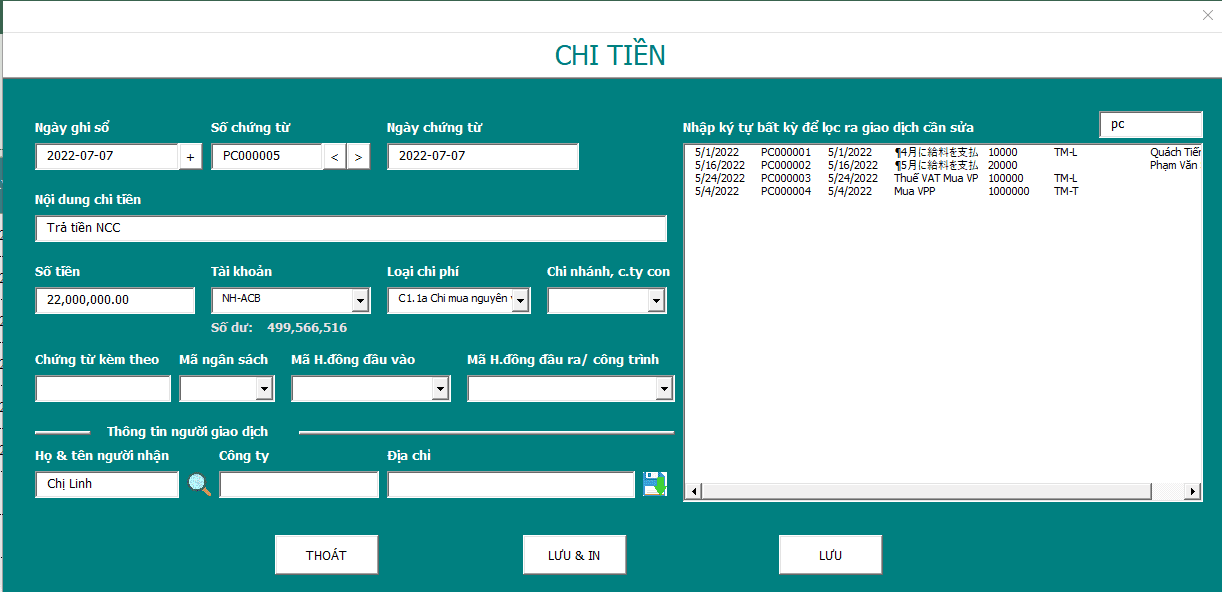The image size is (1222, 592).
Task: Click the magnifier icon to search recipient
Action: [200, 485]
